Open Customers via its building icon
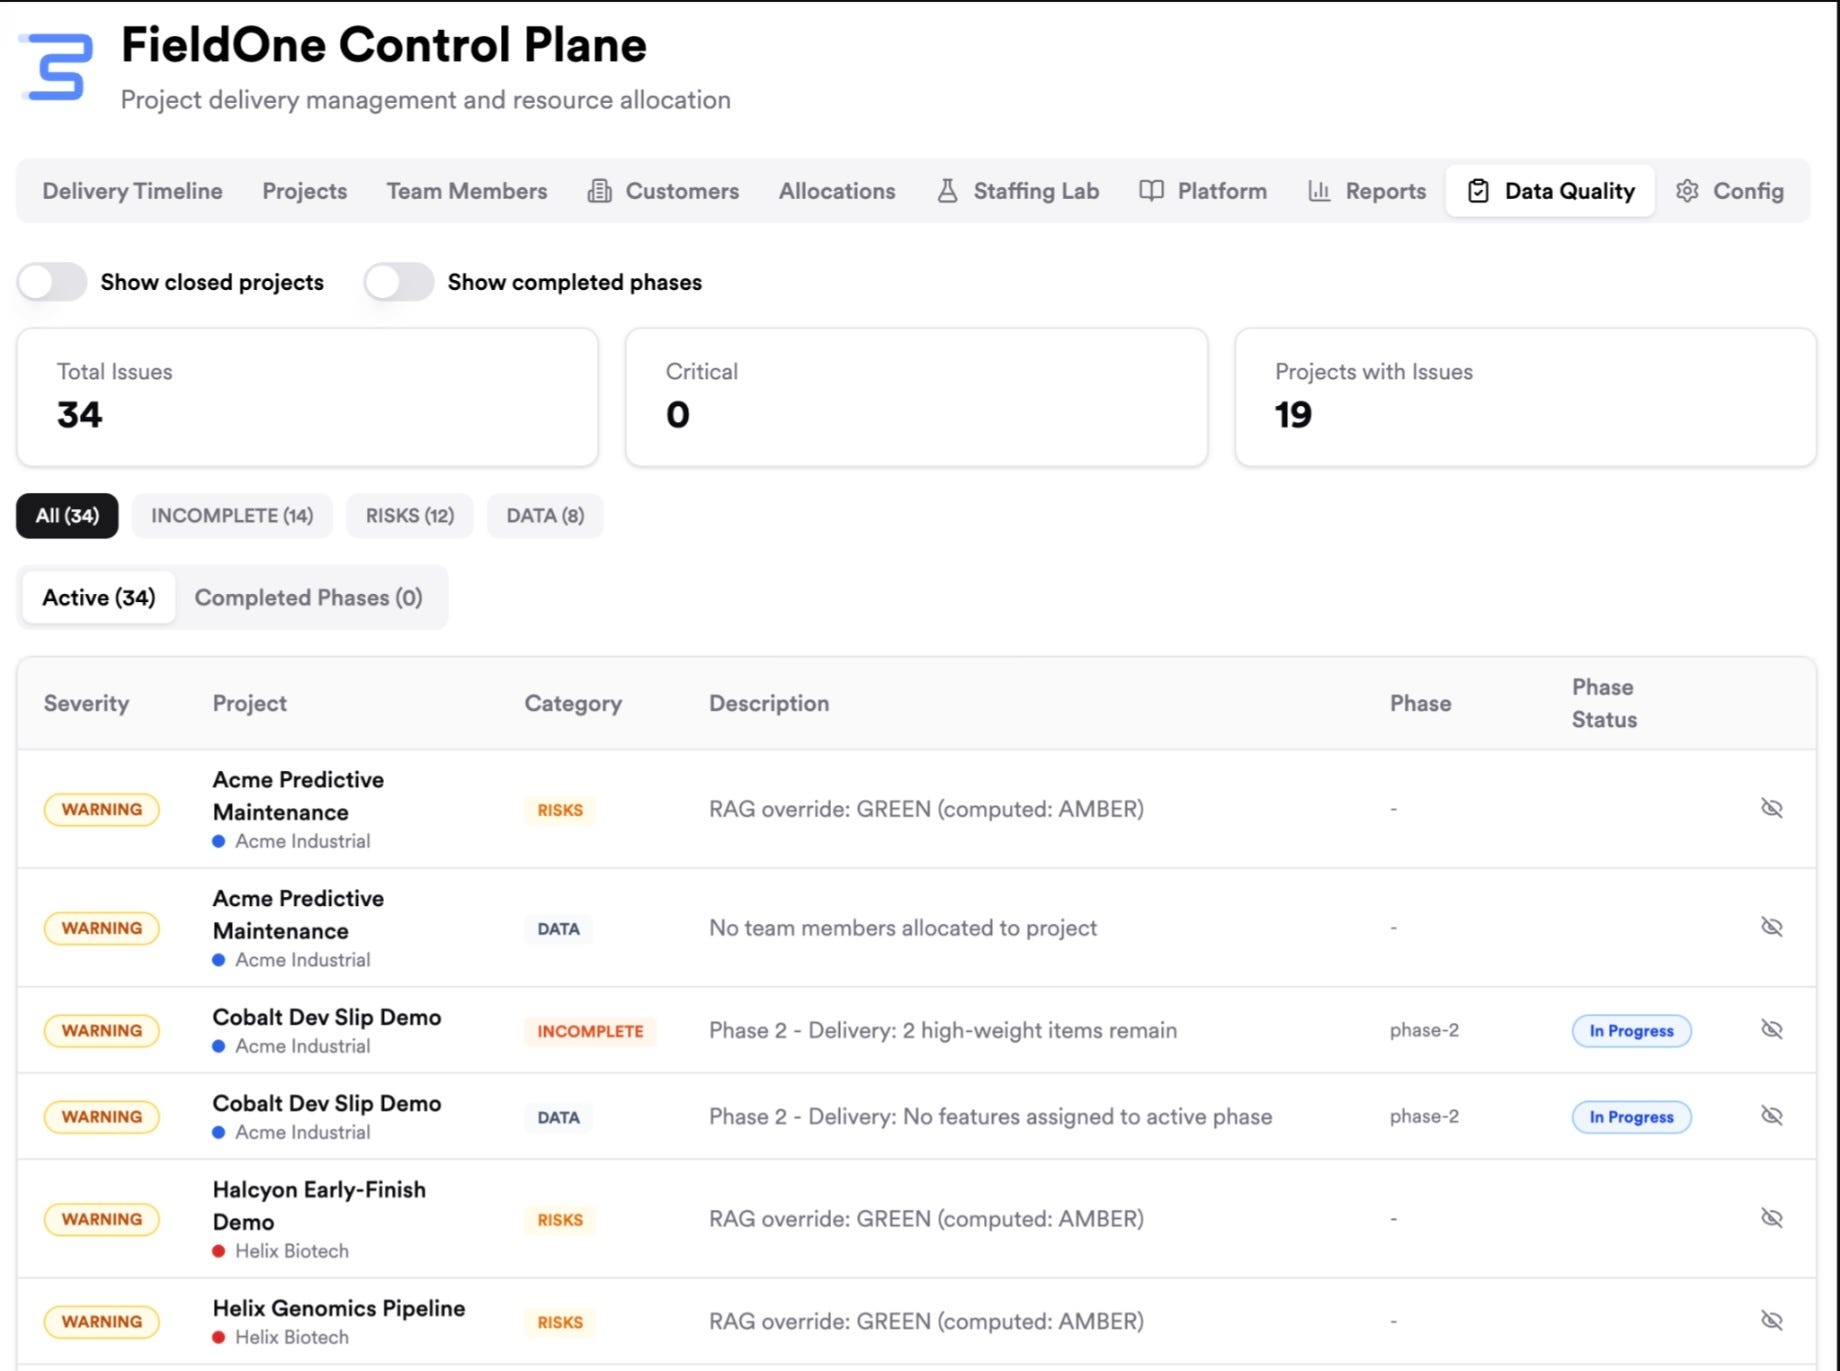1840x1371 pixels. pos(599,191)
